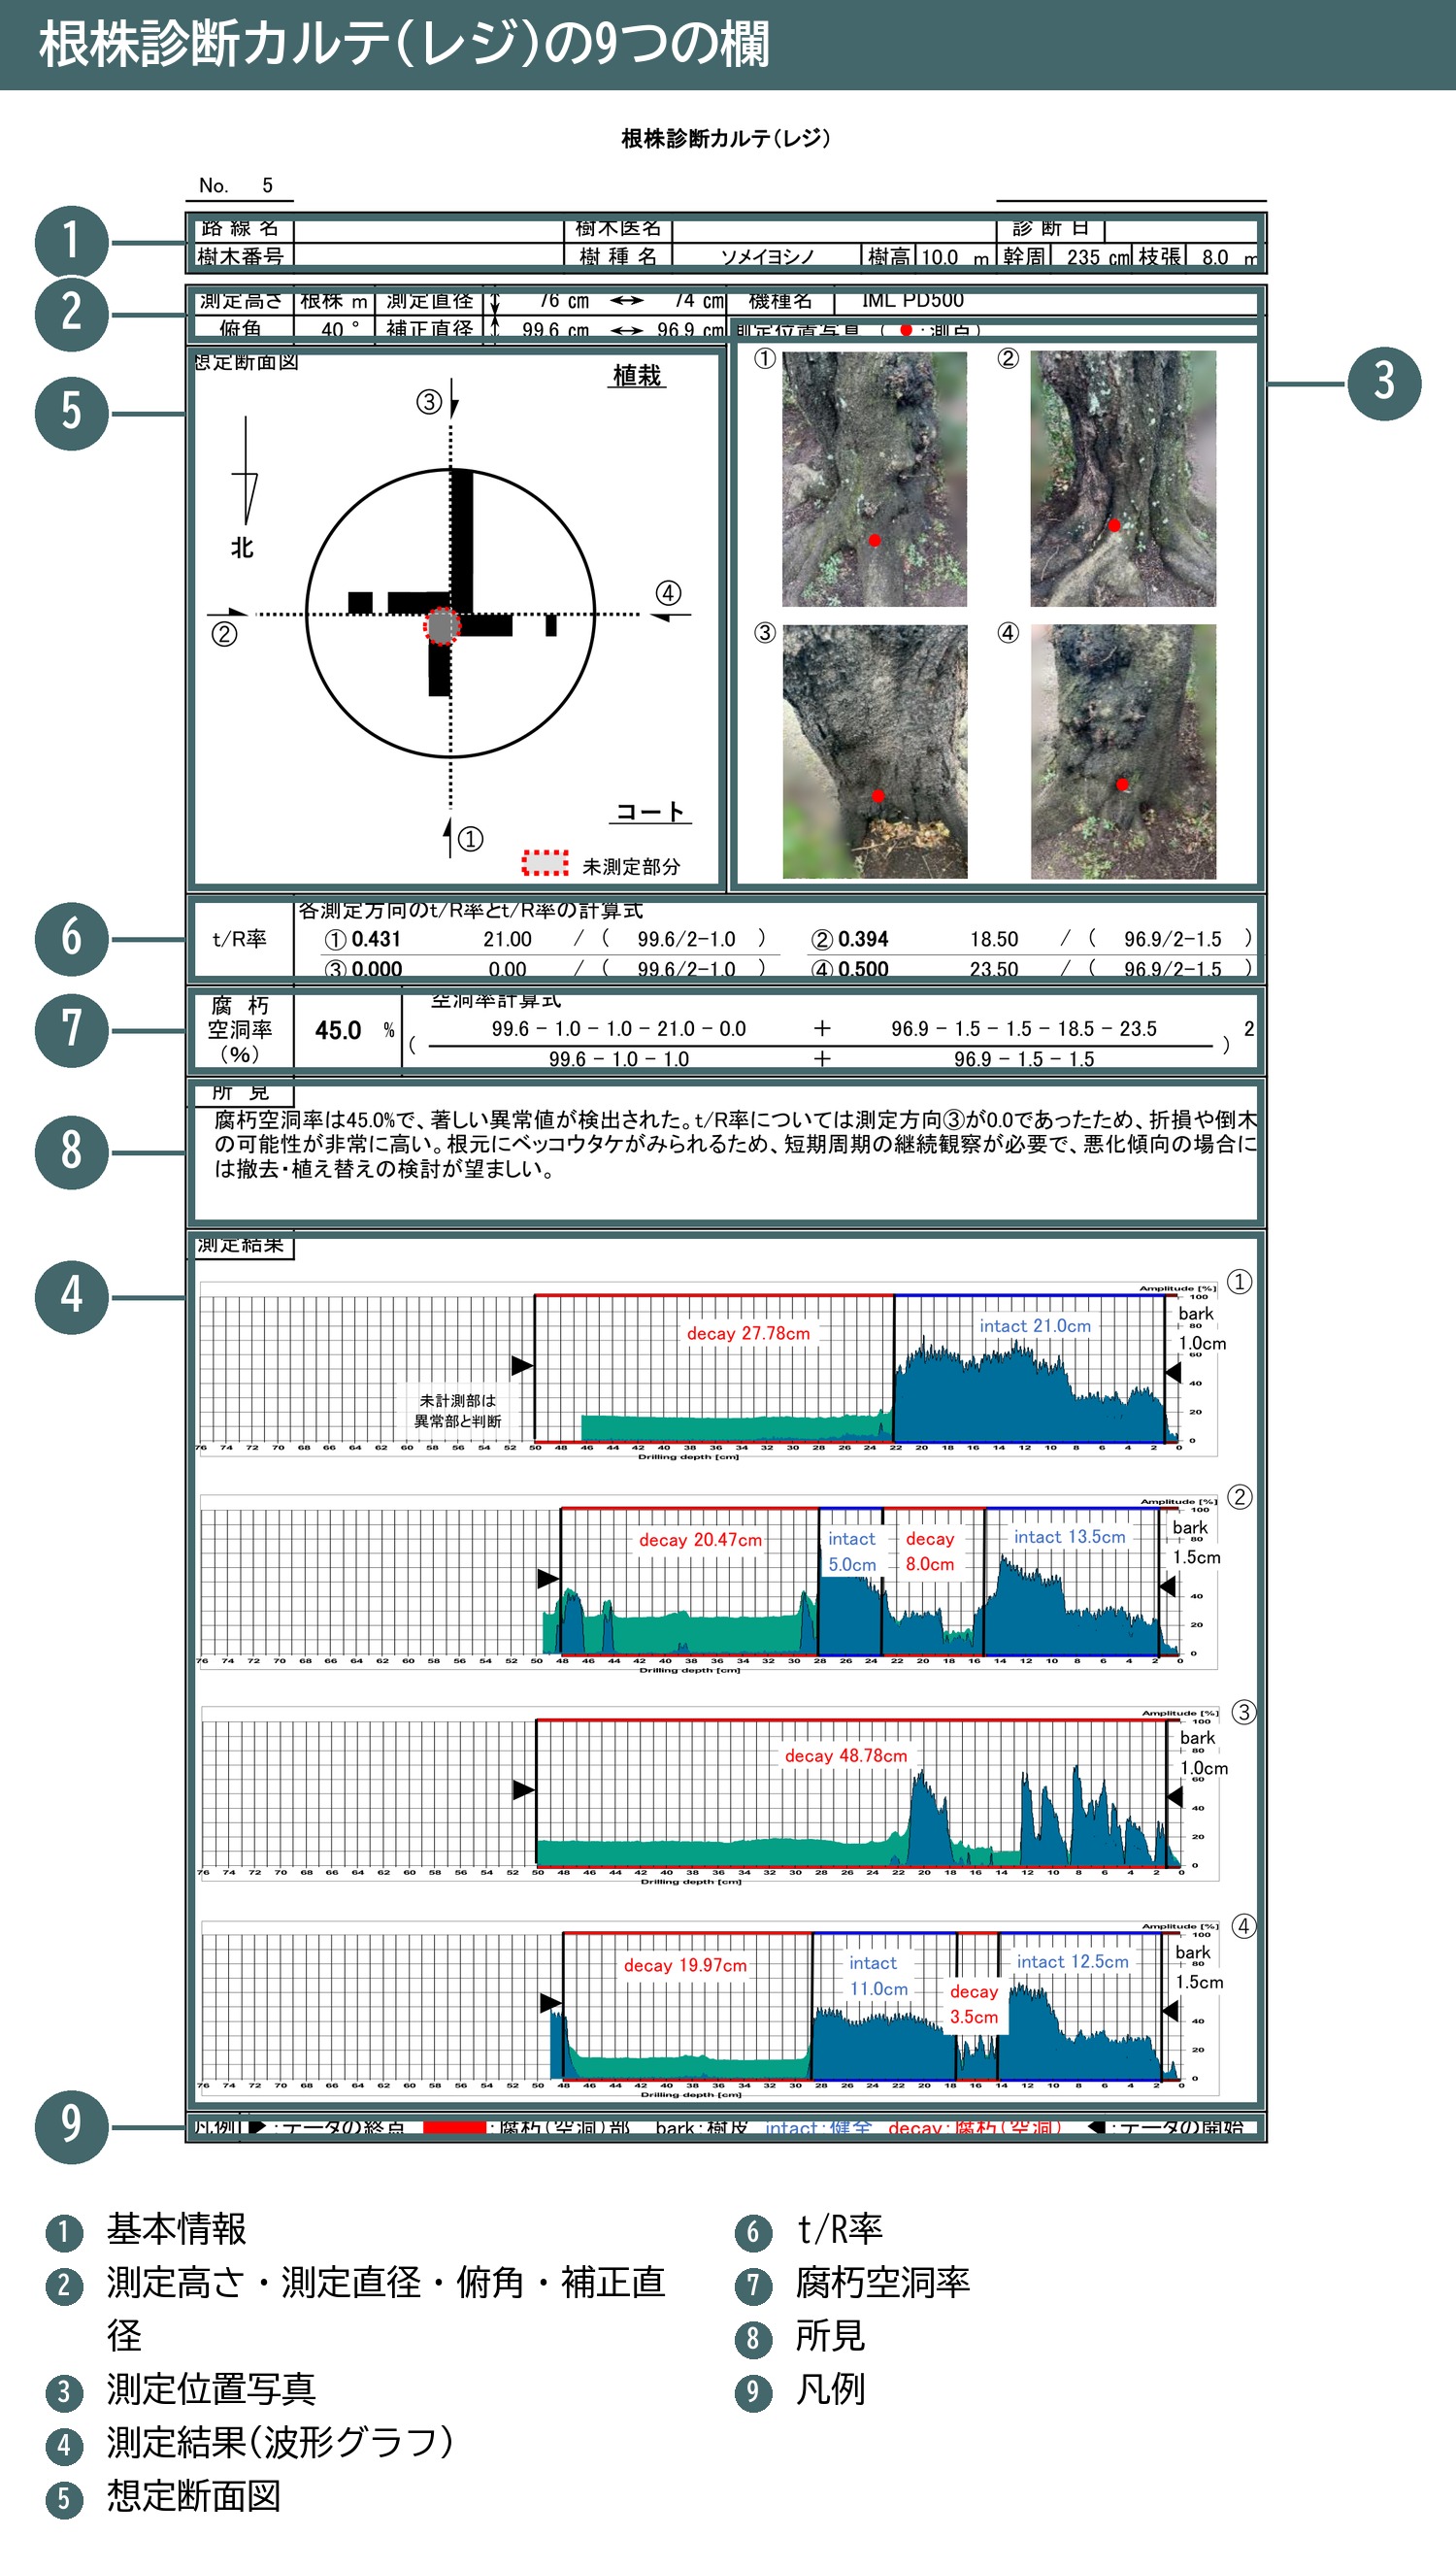The image size is (1456, 2570).
Task: Click the t/R value ③ 0.000
Action: (x=363, y=969)
